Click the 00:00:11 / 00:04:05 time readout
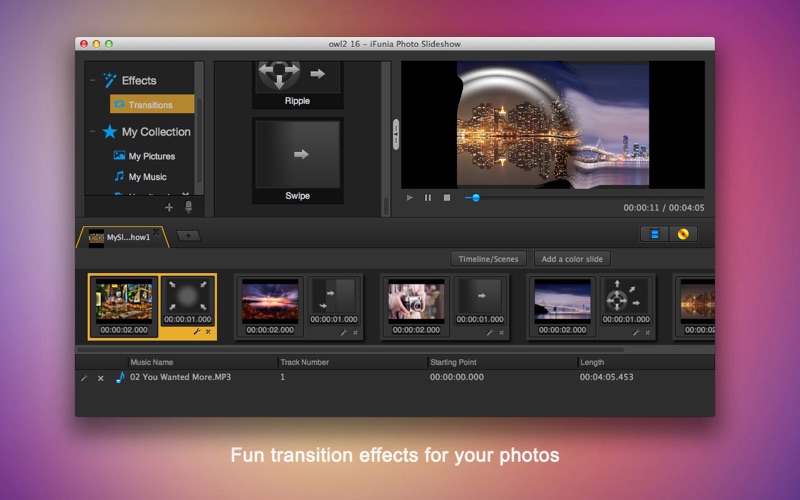The width and height of the screenshot is (800, 500). pos(663,208)
